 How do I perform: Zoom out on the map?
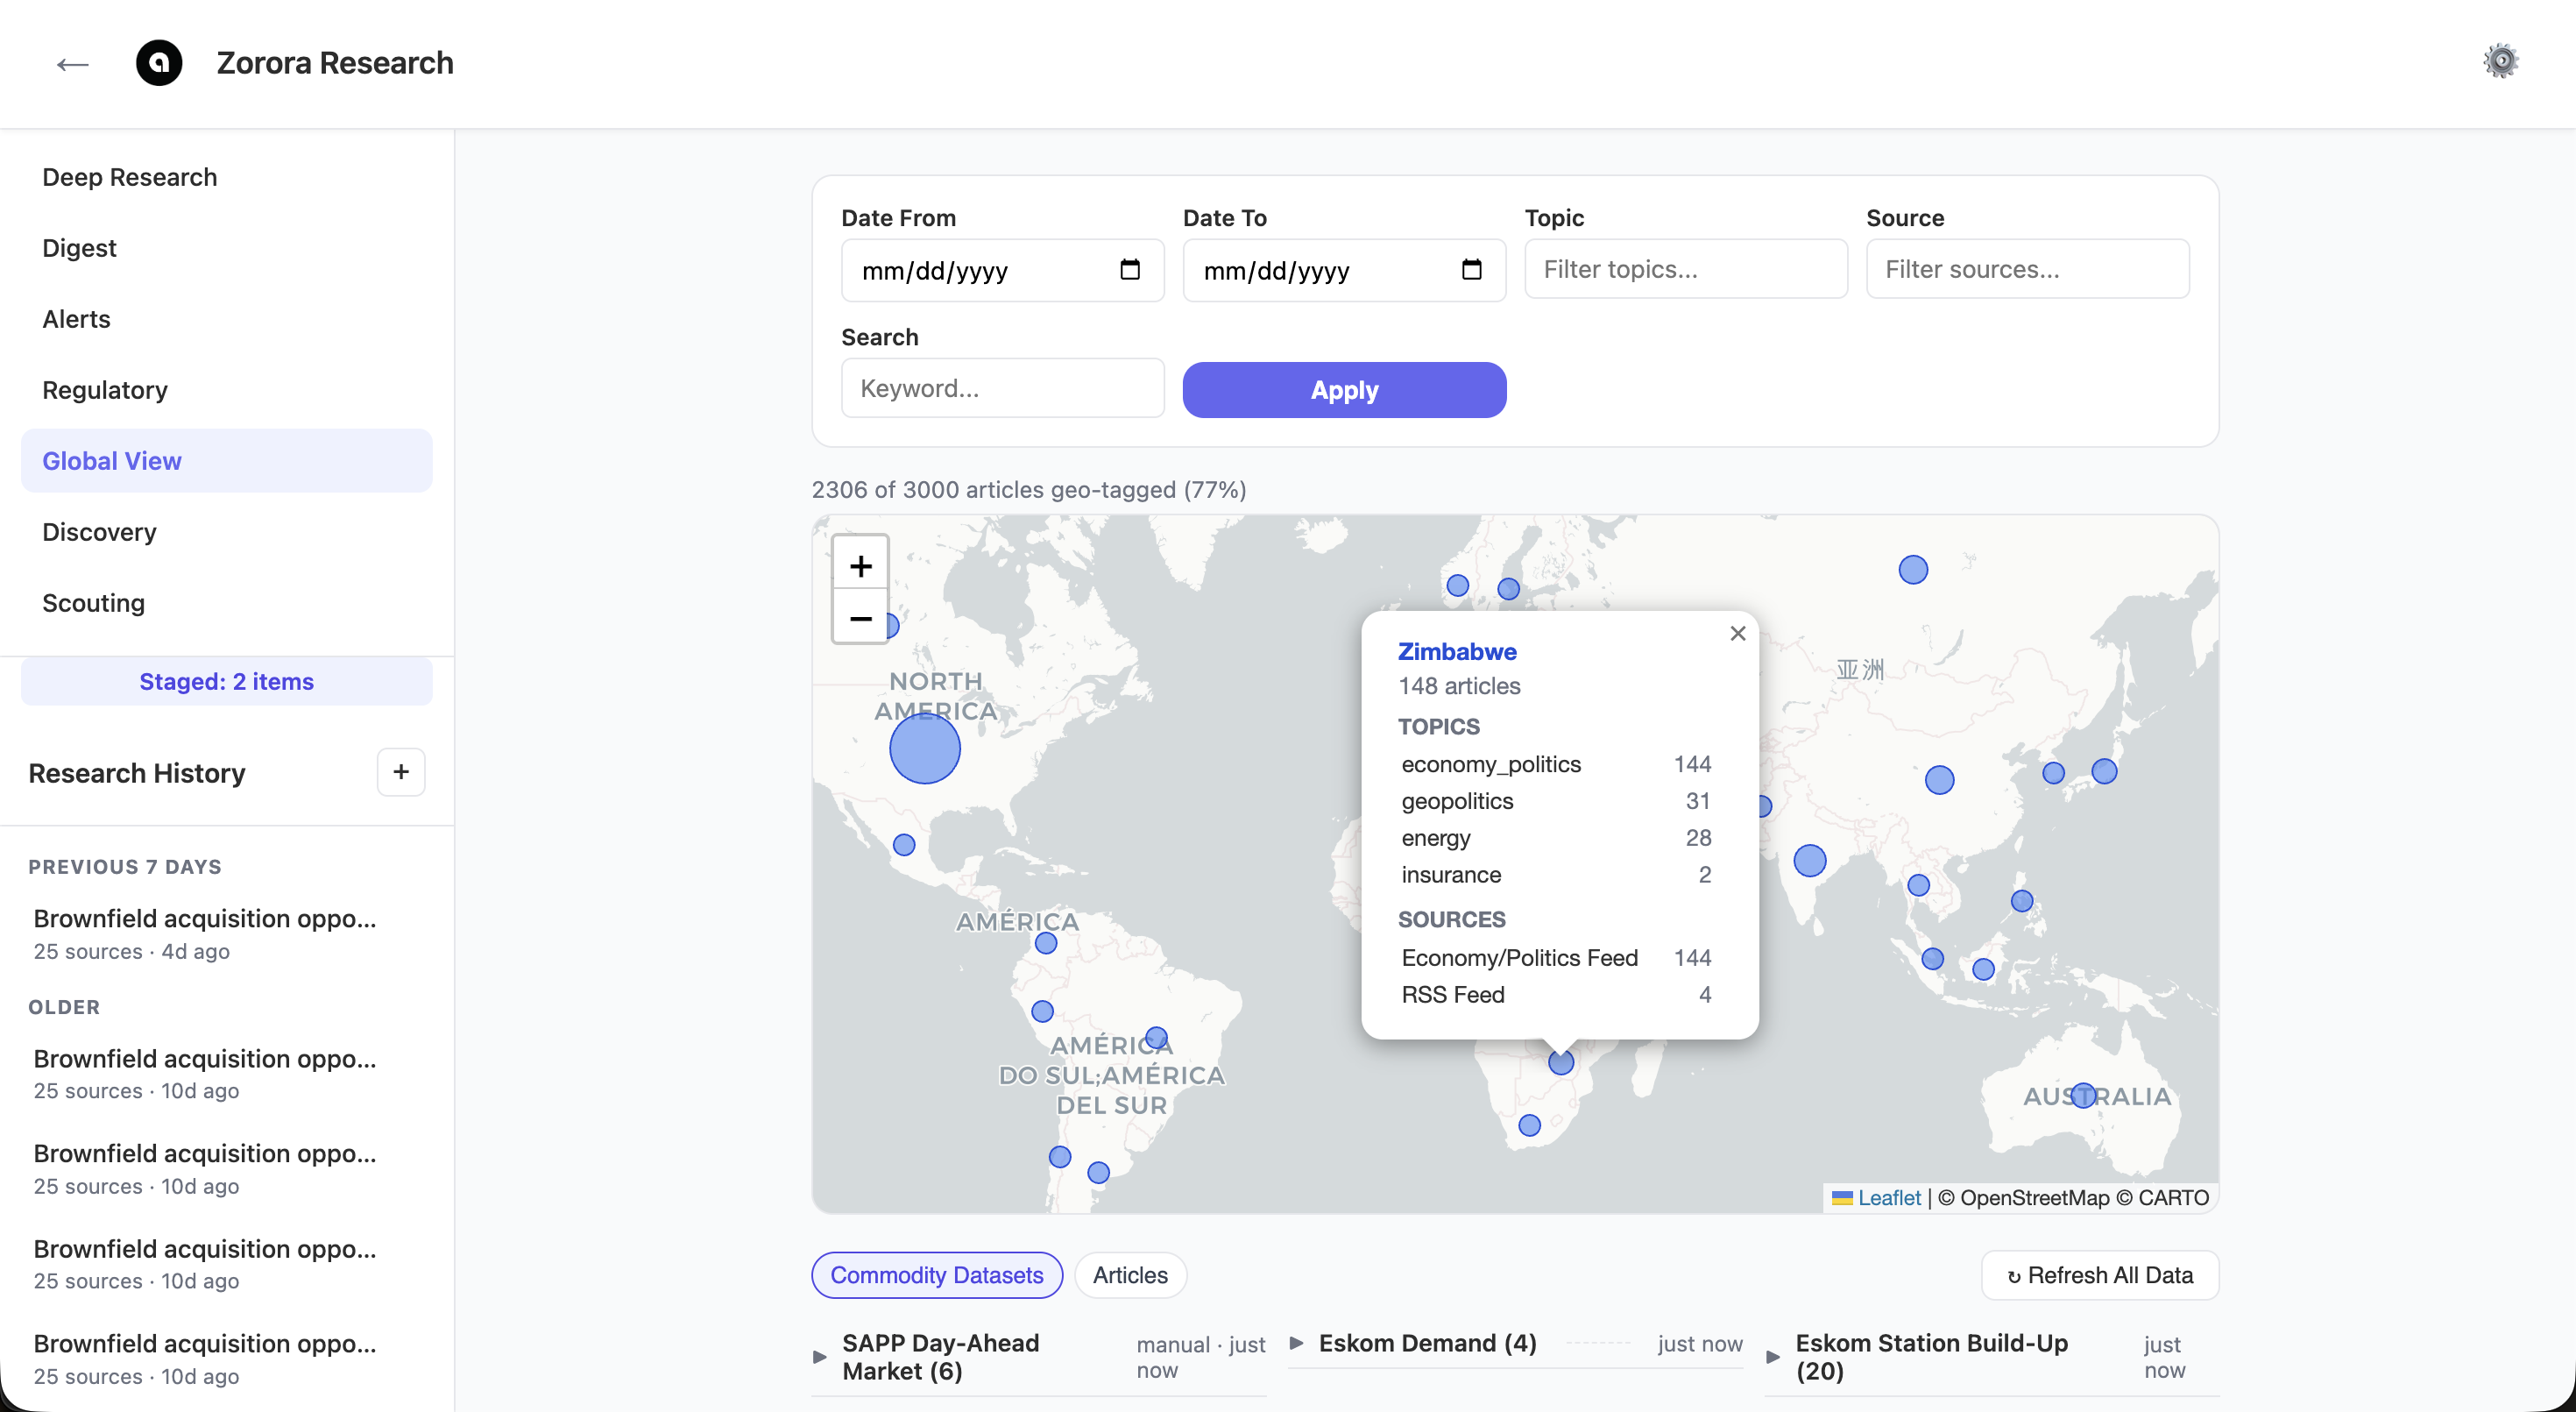point(860,619)
